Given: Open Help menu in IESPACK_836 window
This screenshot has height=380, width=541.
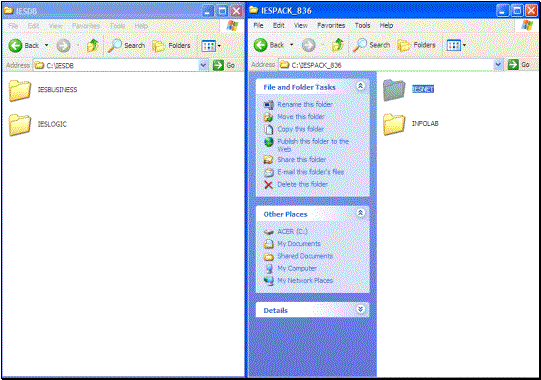Looking at the screenshot, I should coord(386,26).
